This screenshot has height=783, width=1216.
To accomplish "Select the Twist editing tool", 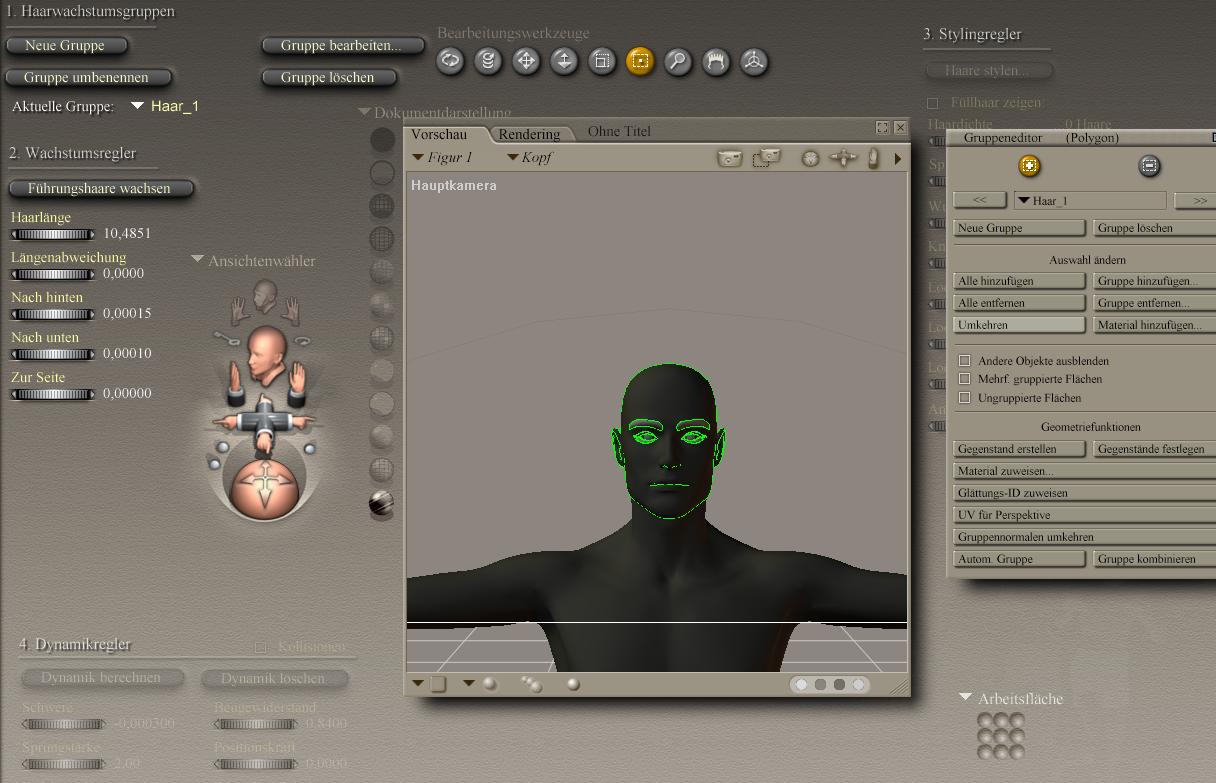I will (488, 61).
